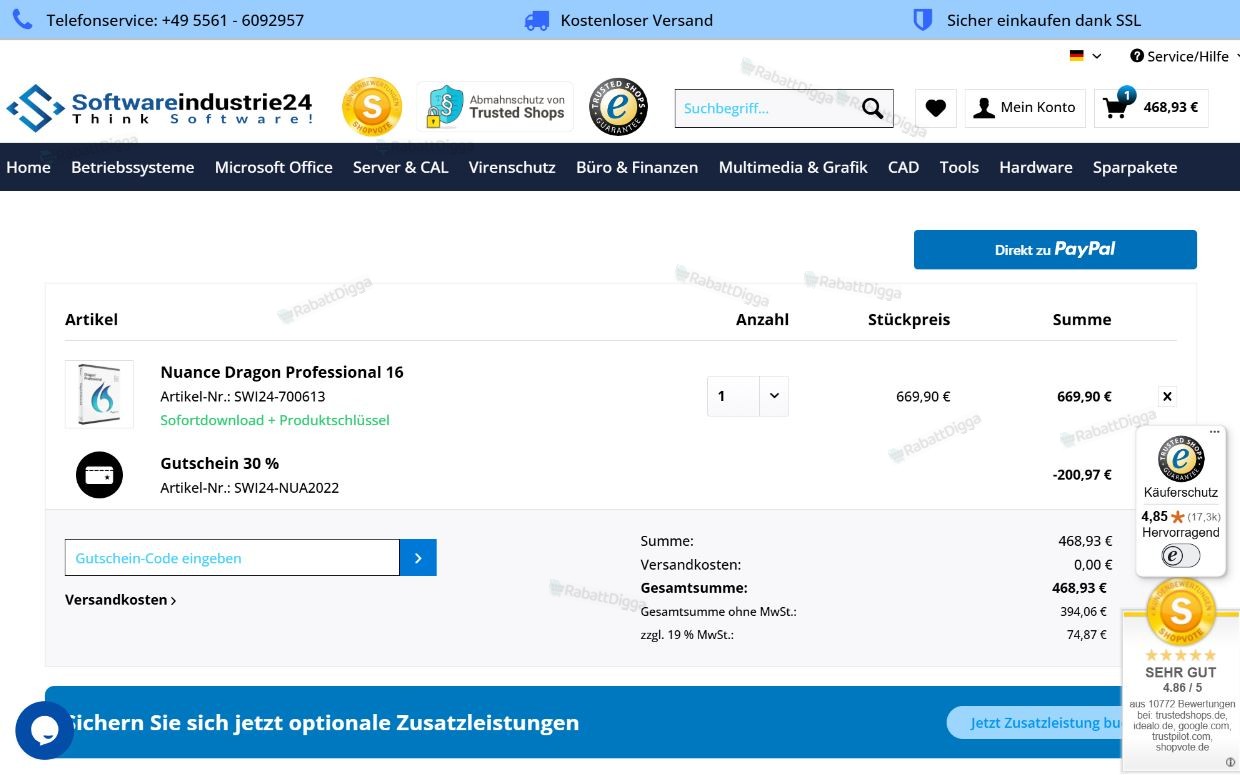Open shopping cart showing 468,93 €

tap(1151, 108)
